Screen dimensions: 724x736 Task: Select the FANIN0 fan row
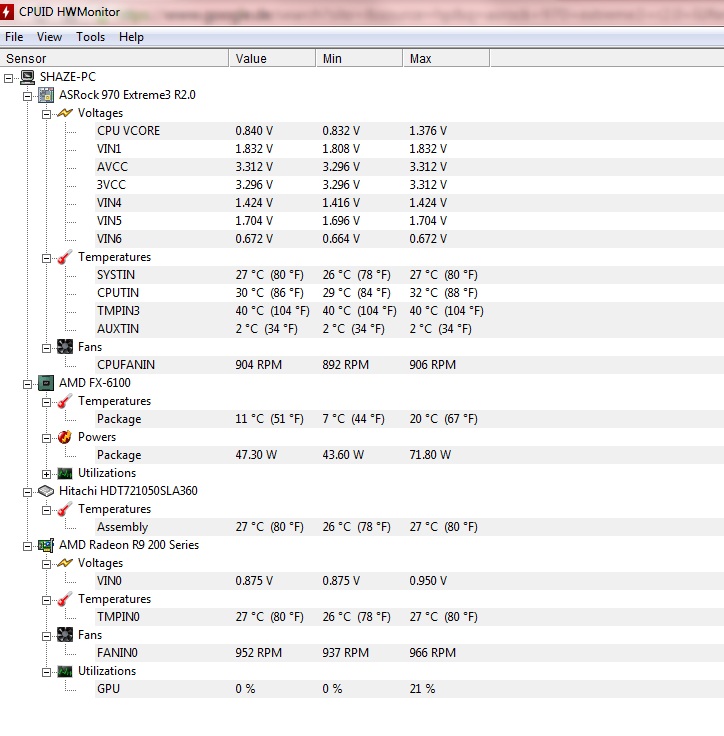coord(409,653)
